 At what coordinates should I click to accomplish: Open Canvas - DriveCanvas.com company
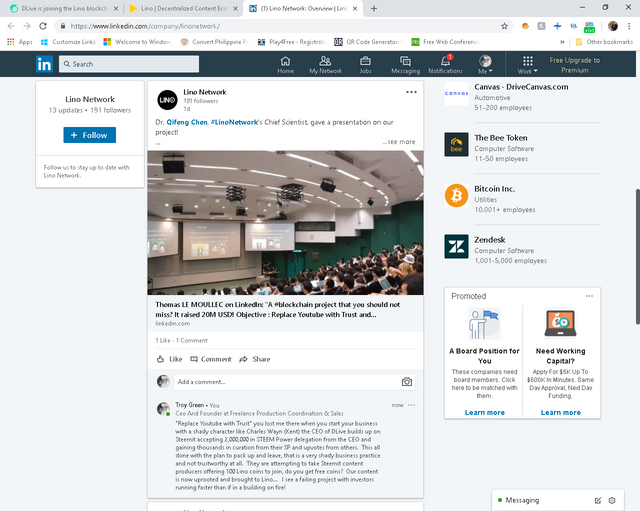[x=521, y=87]
